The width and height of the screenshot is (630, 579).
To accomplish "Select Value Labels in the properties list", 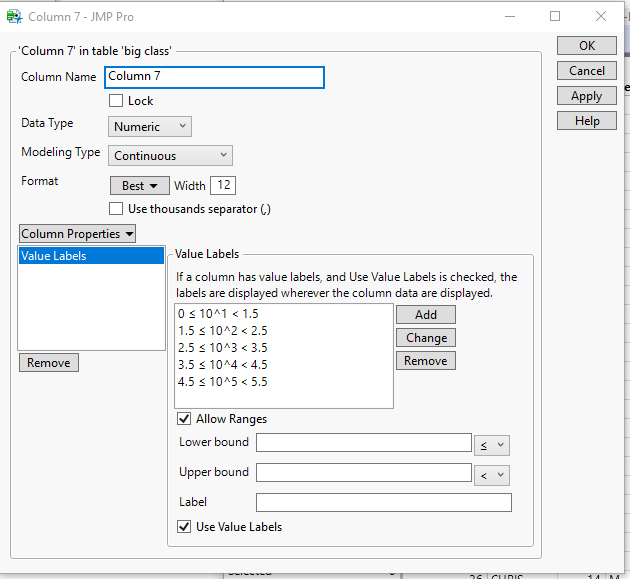I will [x=91, y=256].
